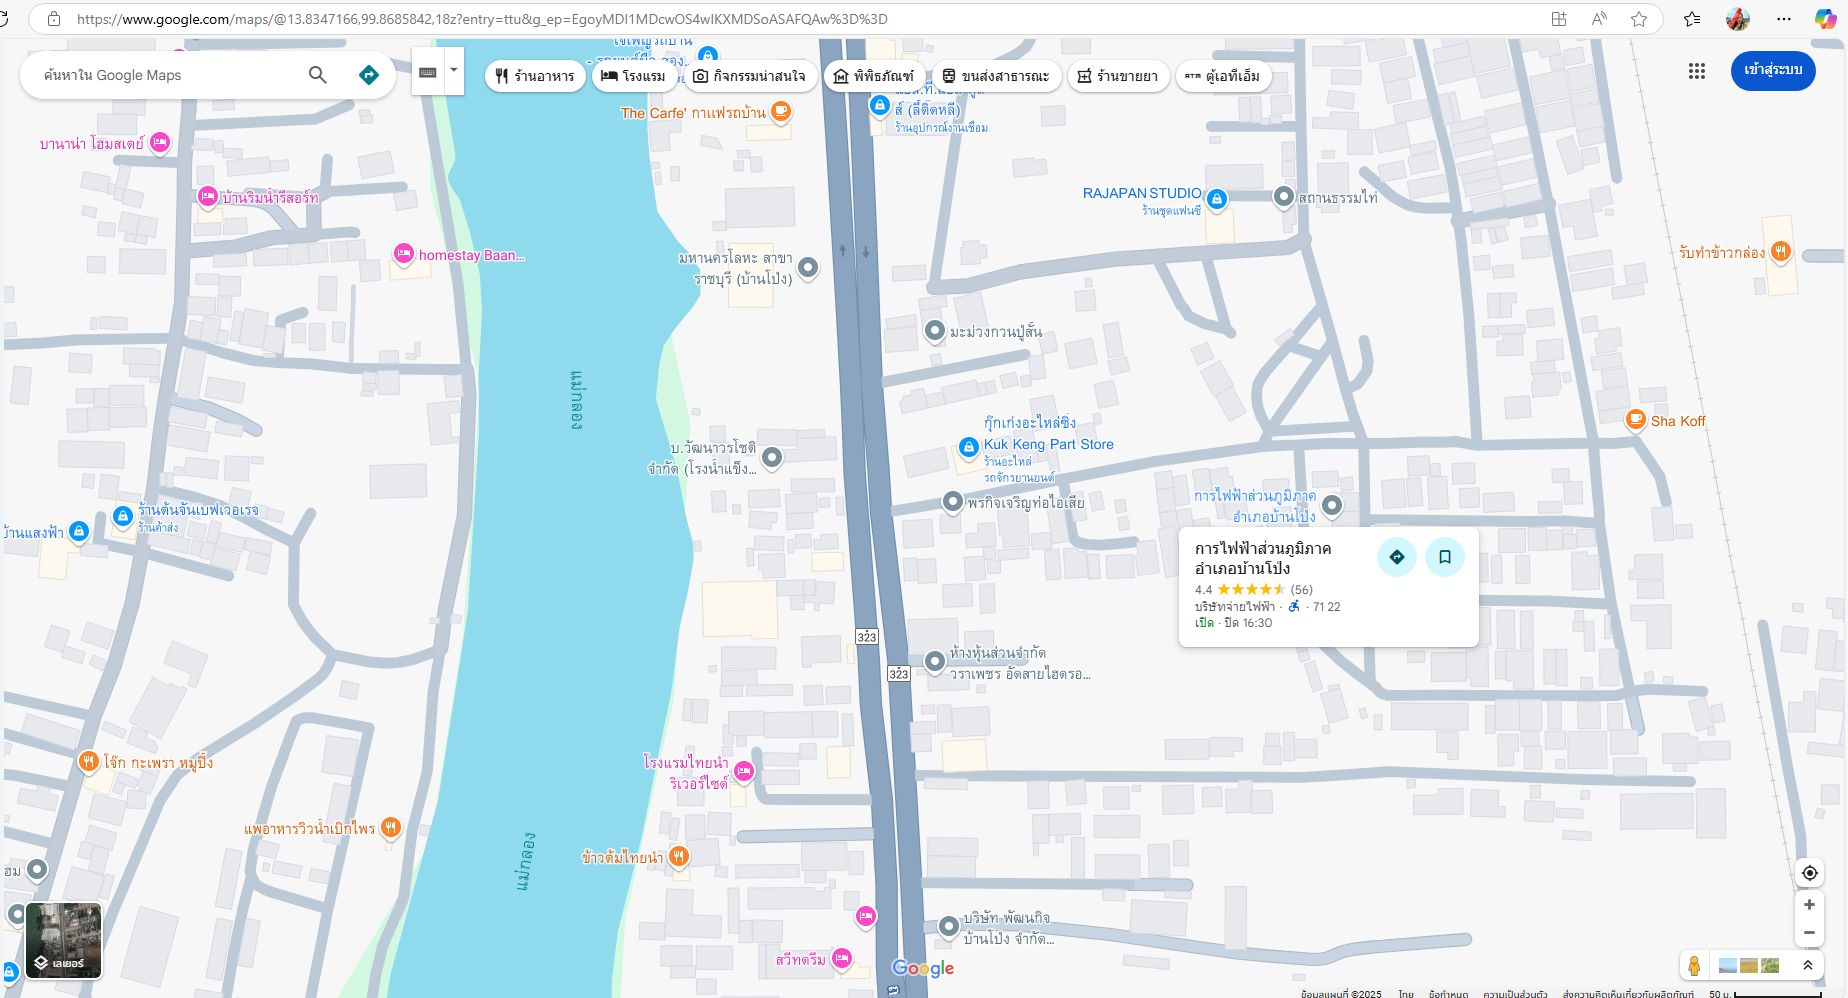Select the บริษัท พัฒนกิจ บ้านโป่ง pin
1848x998 pixels.
[948, 926]
